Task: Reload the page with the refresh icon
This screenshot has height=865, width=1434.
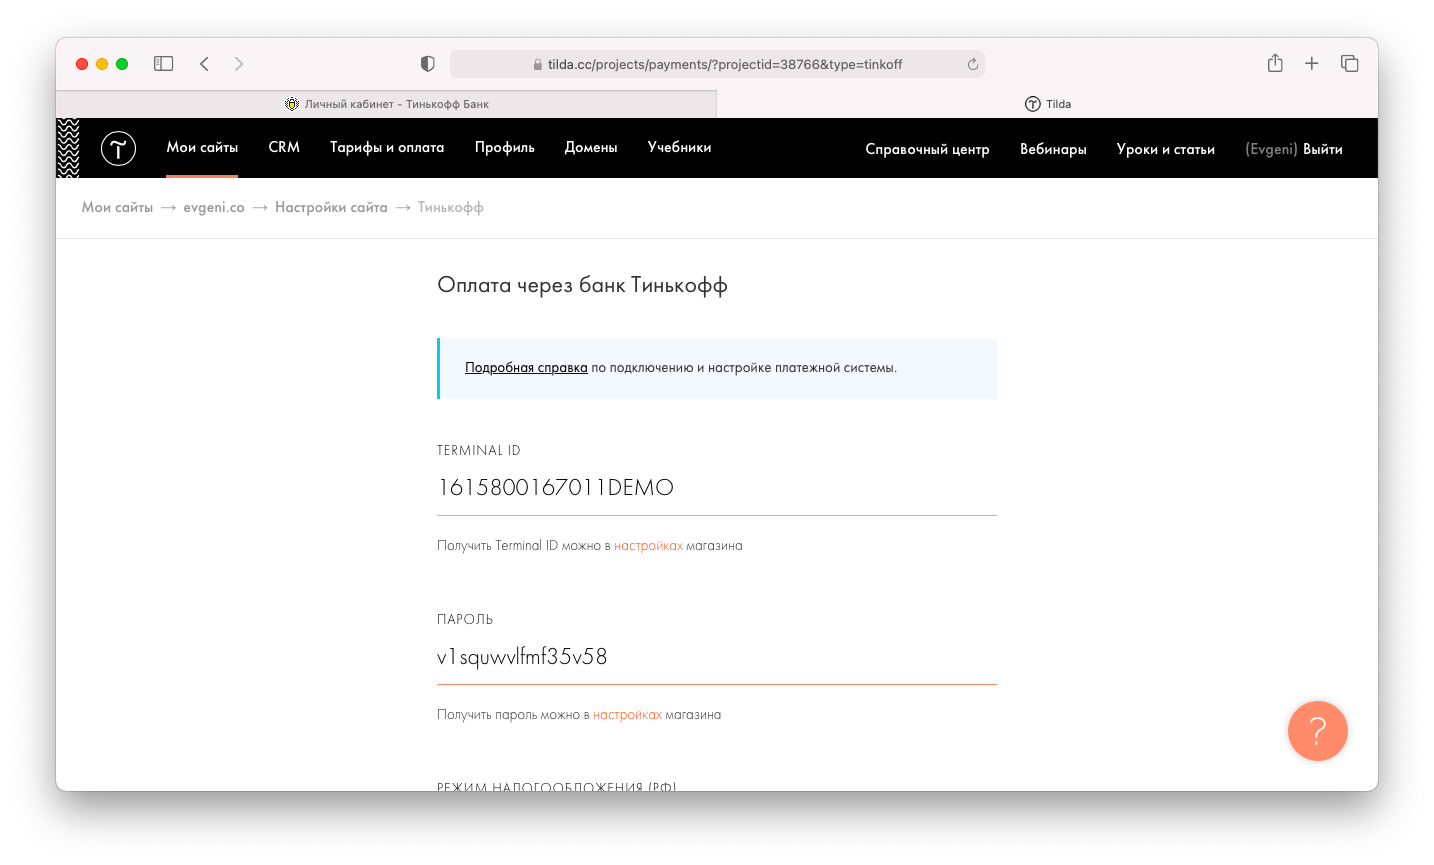Action: (972, 64)
